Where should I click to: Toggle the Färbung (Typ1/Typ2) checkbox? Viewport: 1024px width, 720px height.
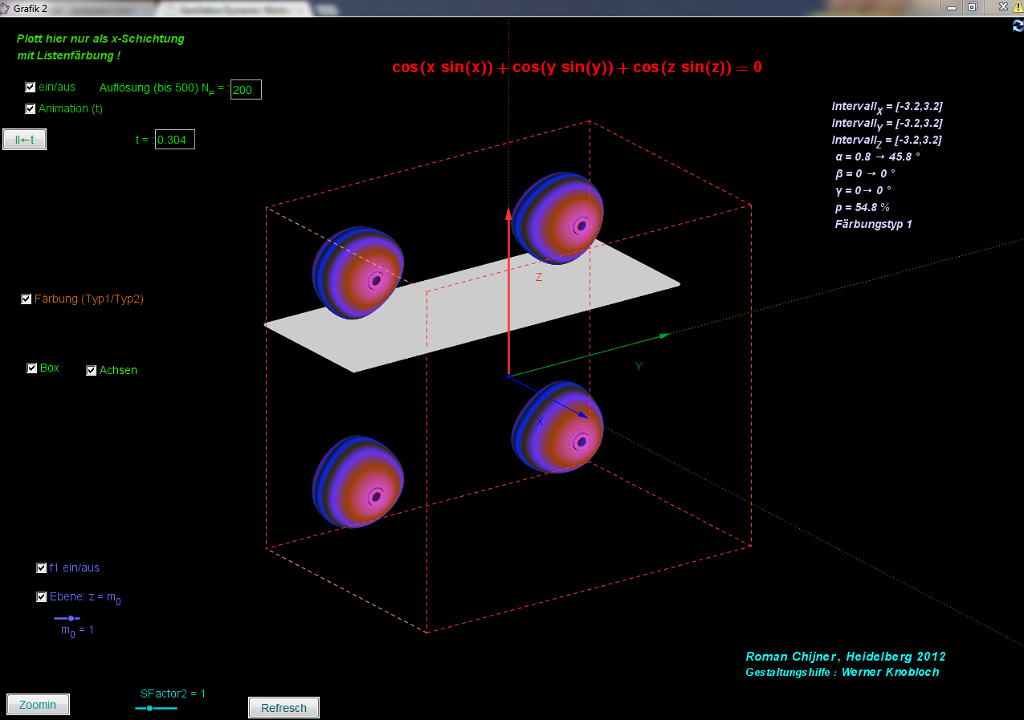click(x=27, y=299)
